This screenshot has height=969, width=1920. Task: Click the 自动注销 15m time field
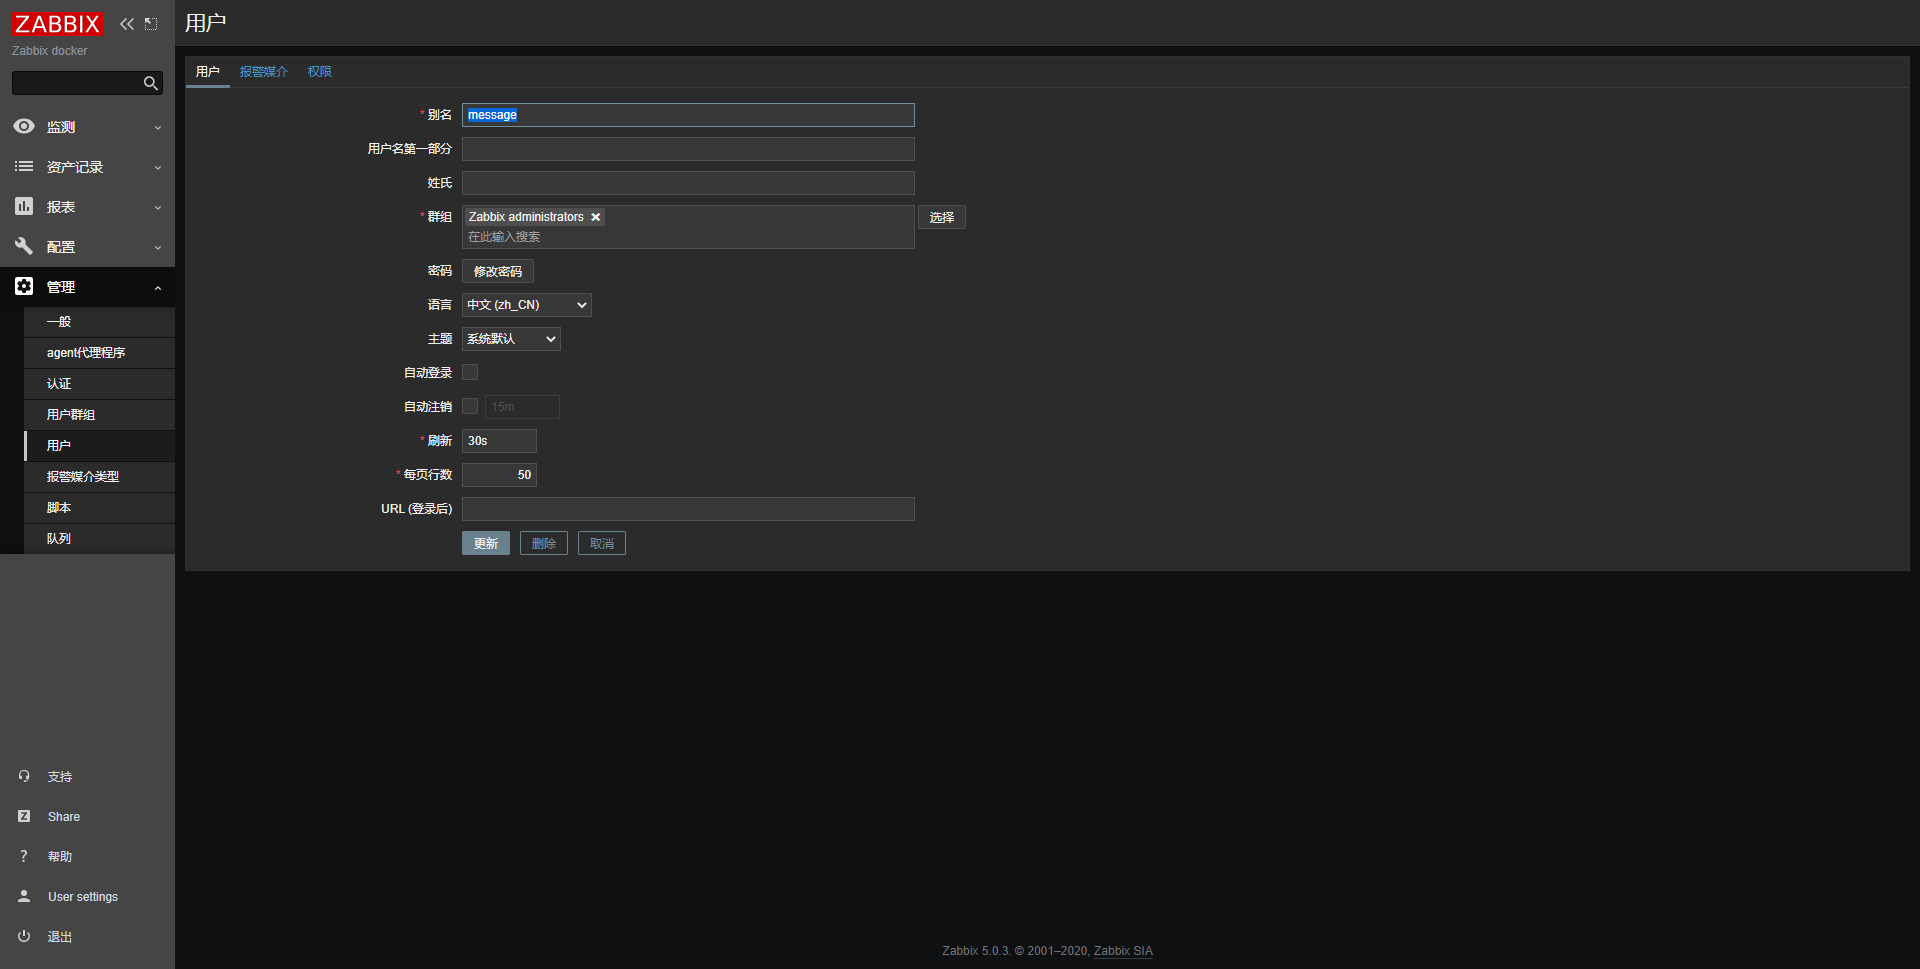(522, 407)
